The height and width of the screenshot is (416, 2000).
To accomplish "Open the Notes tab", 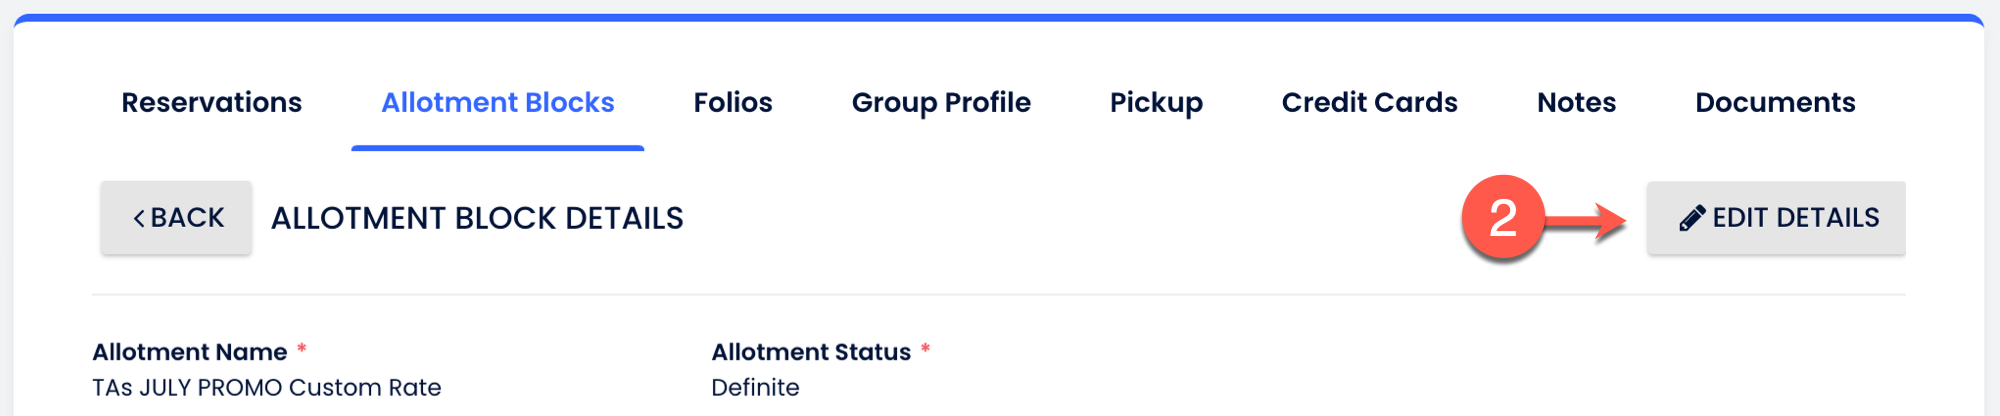I will click(1576, 102).
